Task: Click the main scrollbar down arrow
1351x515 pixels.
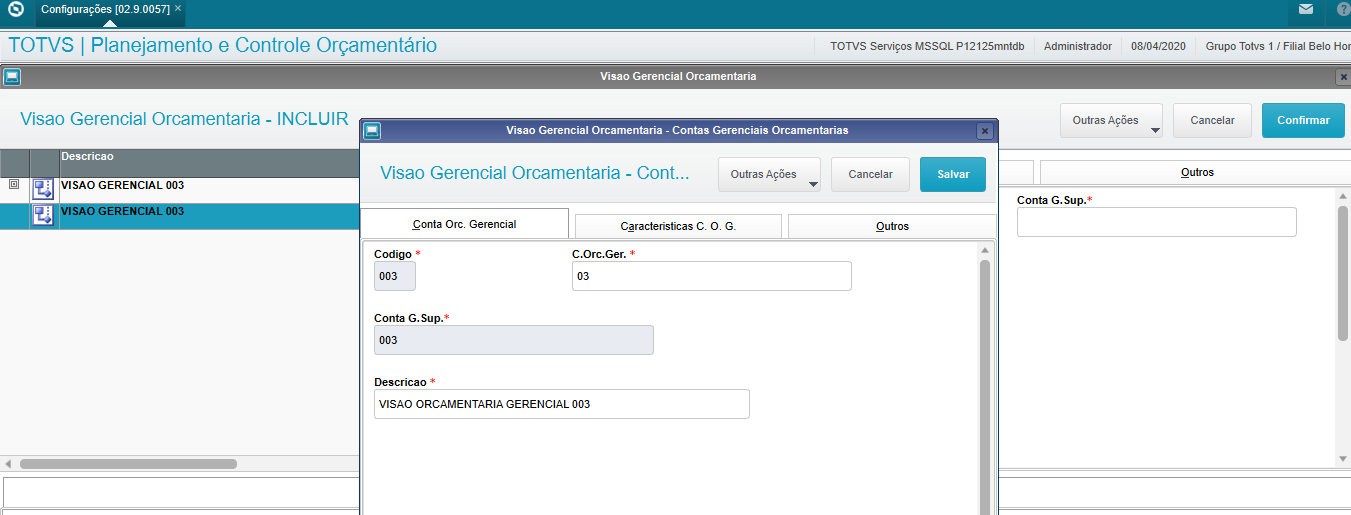Action: (x=1343, y=458)
